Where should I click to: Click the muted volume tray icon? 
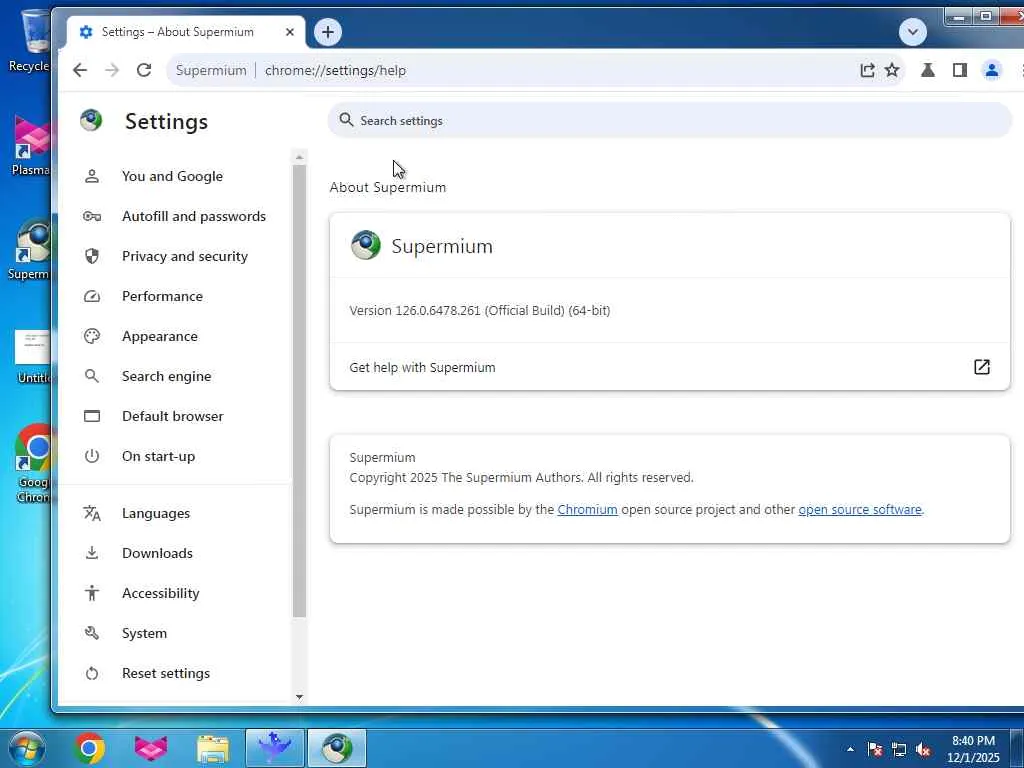[923, 749]
